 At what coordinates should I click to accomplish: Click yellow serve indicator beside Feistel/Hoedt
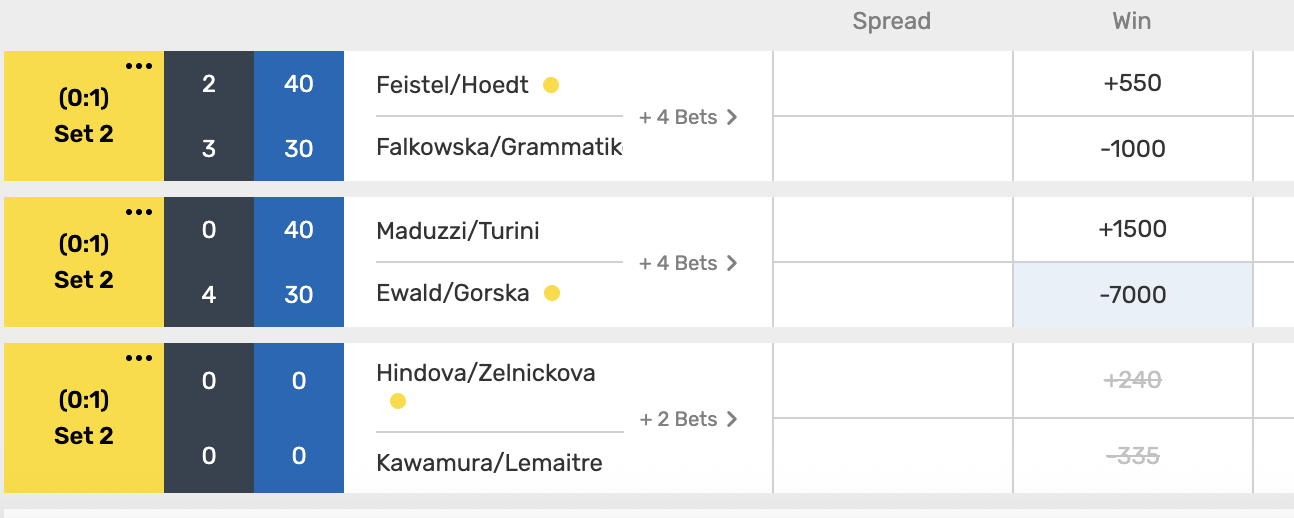point(551,85)
